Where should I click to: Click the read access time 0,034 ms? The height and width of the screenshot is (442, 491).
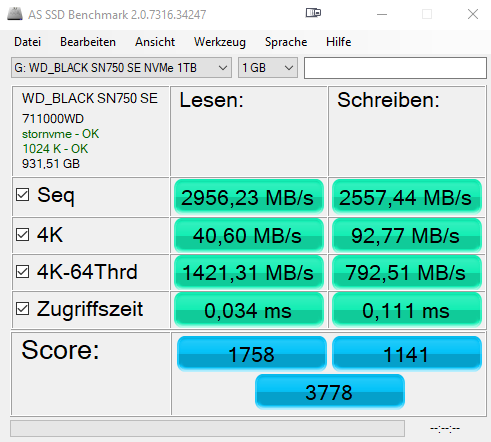coord(249,310)
